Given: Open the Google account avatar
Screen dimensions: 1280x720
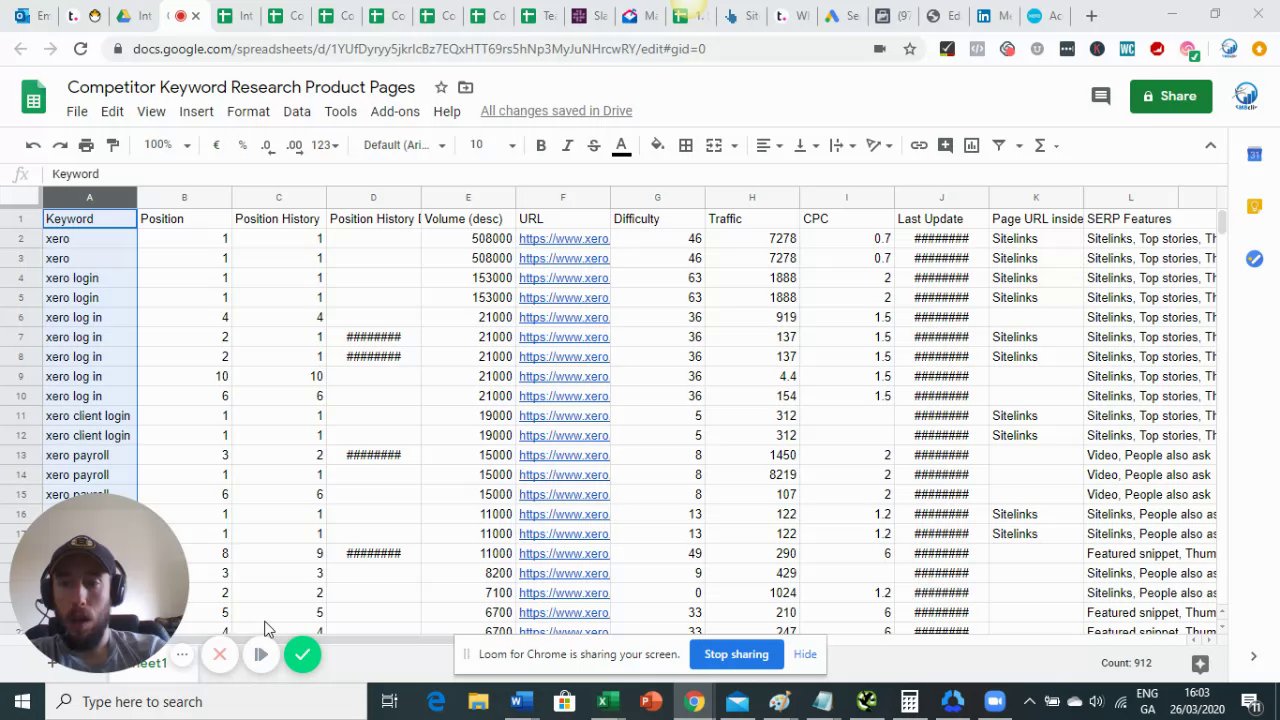Looking at the screenshot, I should coord(1246,96).
